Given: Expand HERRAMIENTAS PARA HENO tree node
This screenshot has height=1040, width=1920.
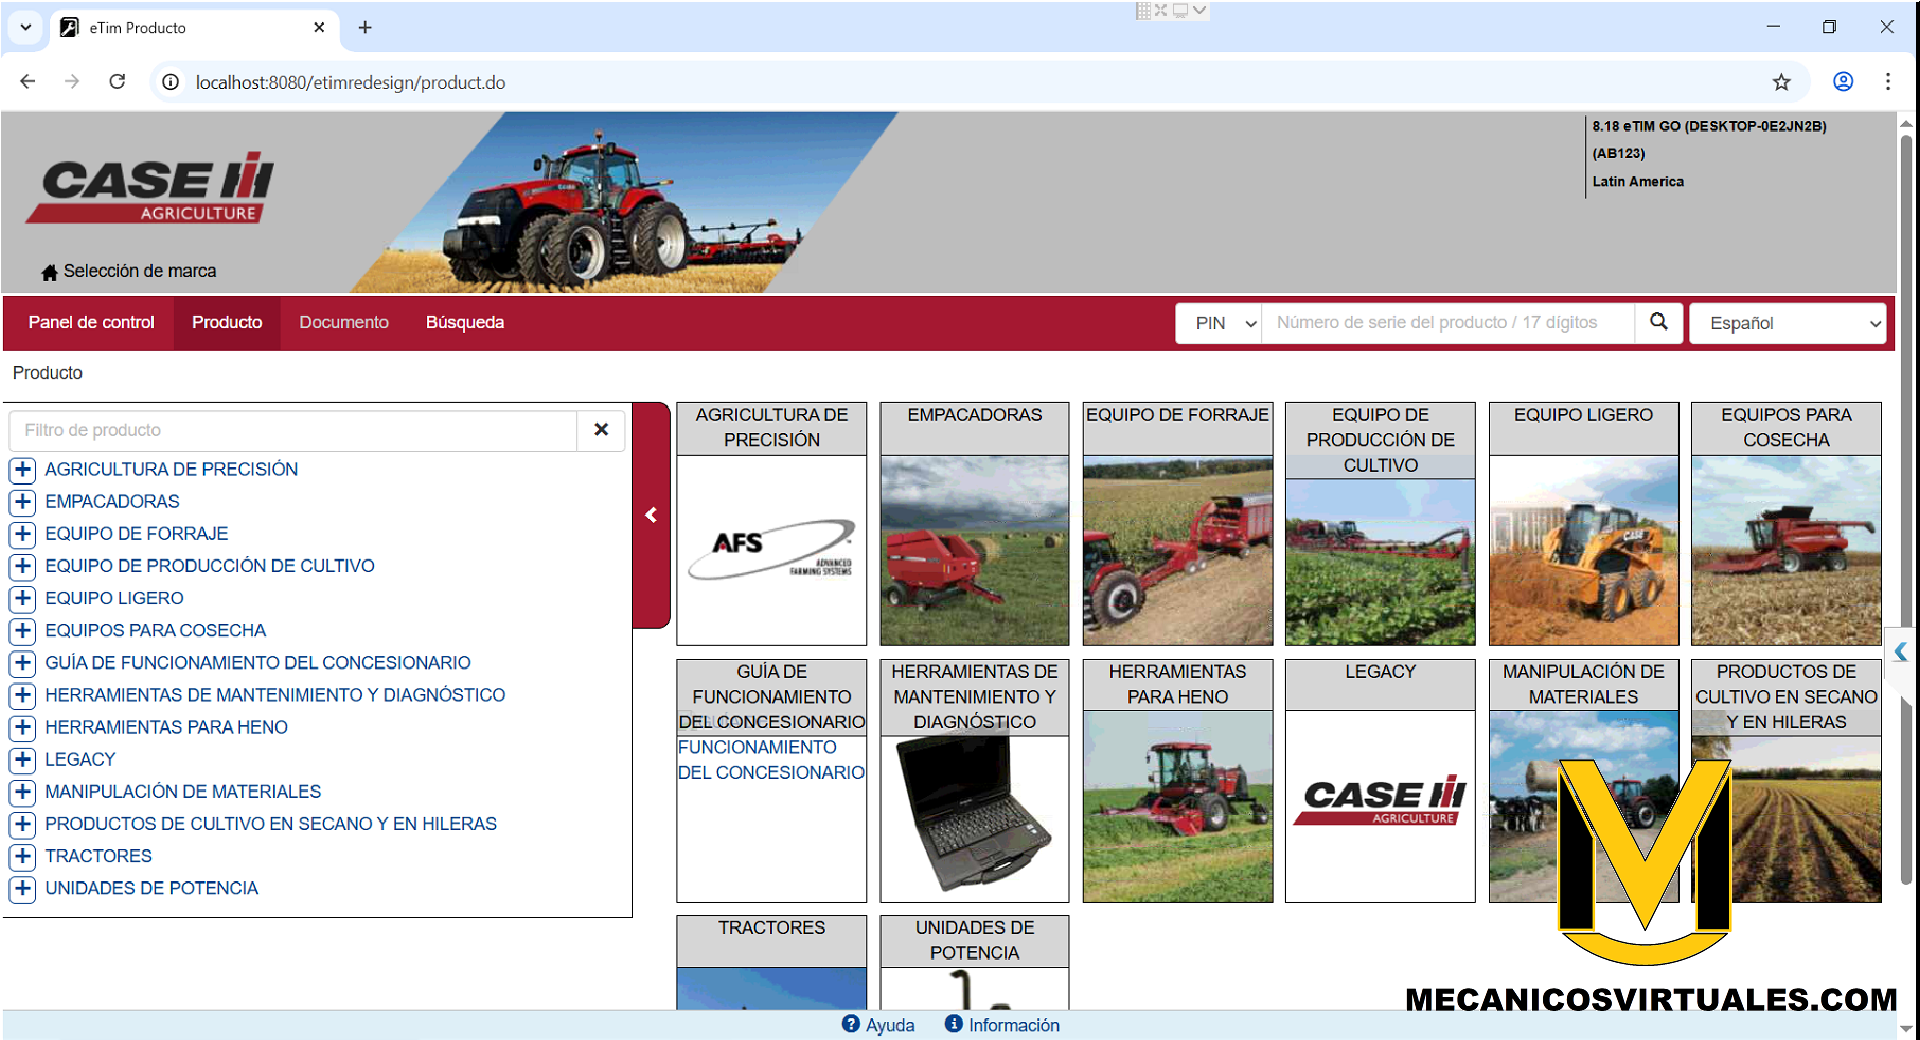Looking at the screenshot, I should tap(23, 728).
